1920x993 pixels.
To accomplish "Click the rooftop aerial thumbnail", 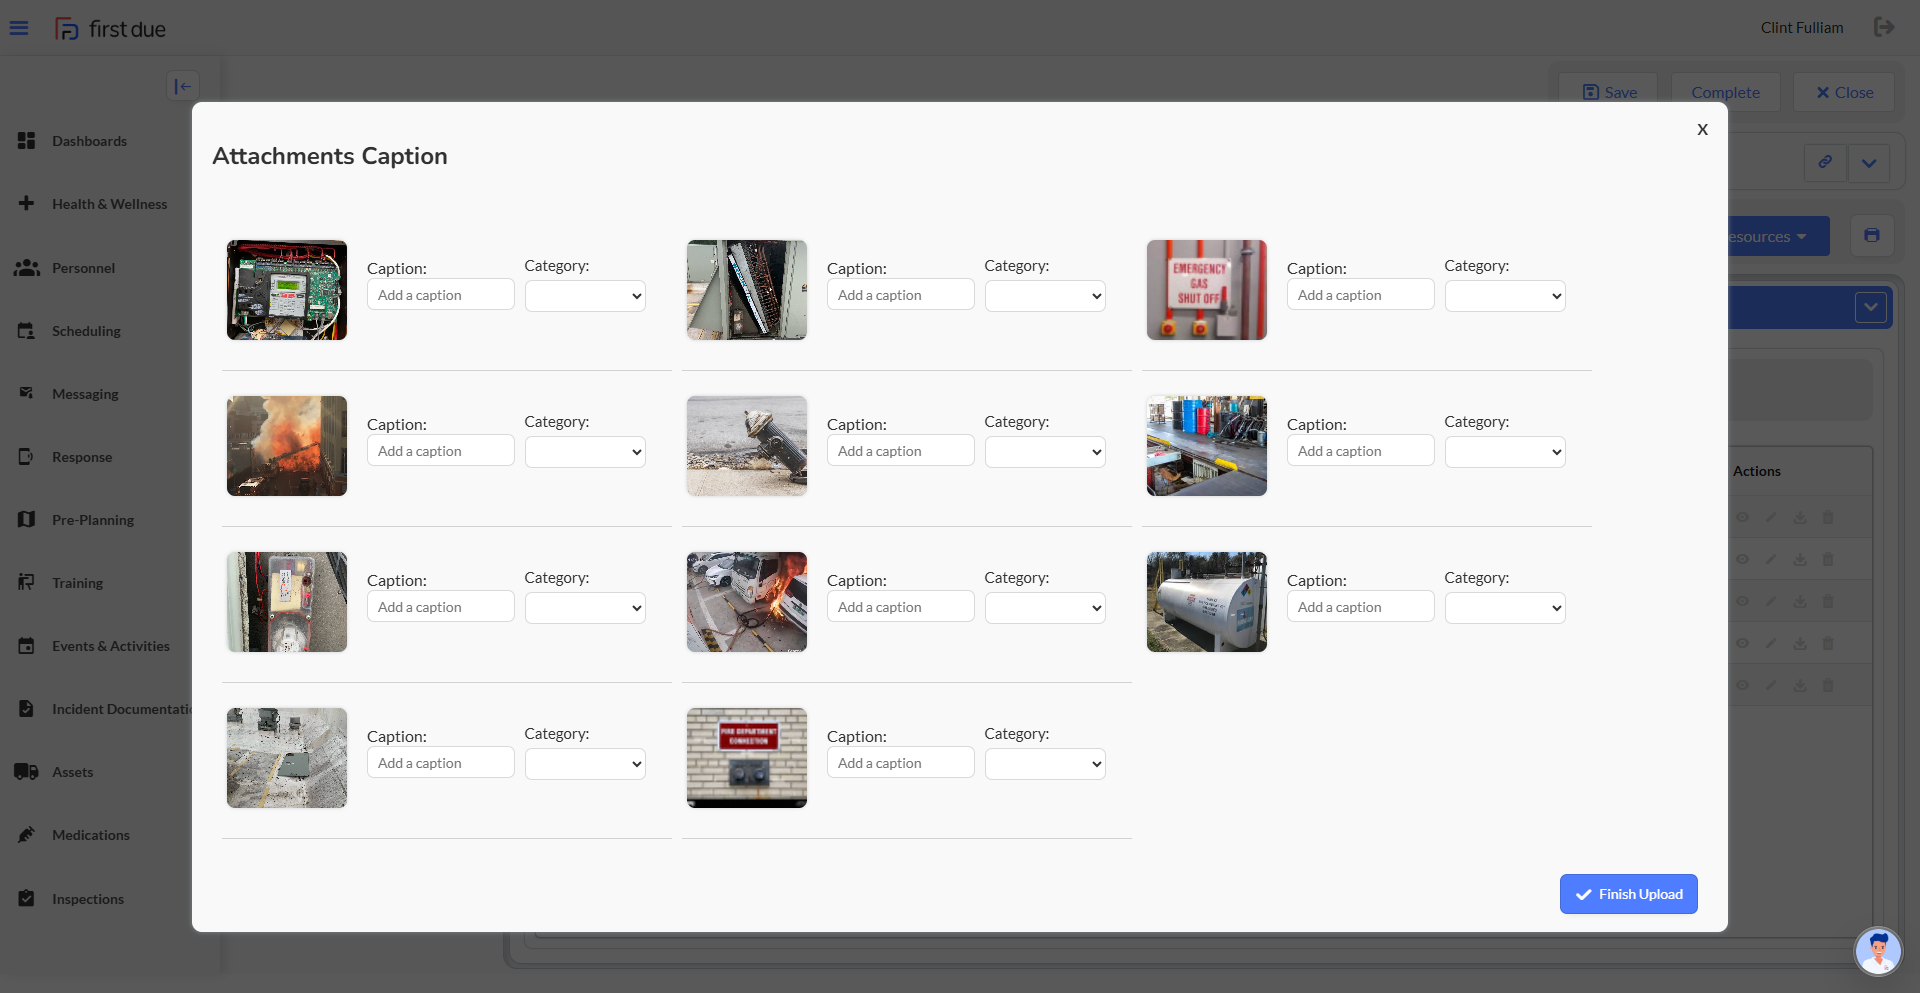I will pyautogui.click(x=287, y=758).
